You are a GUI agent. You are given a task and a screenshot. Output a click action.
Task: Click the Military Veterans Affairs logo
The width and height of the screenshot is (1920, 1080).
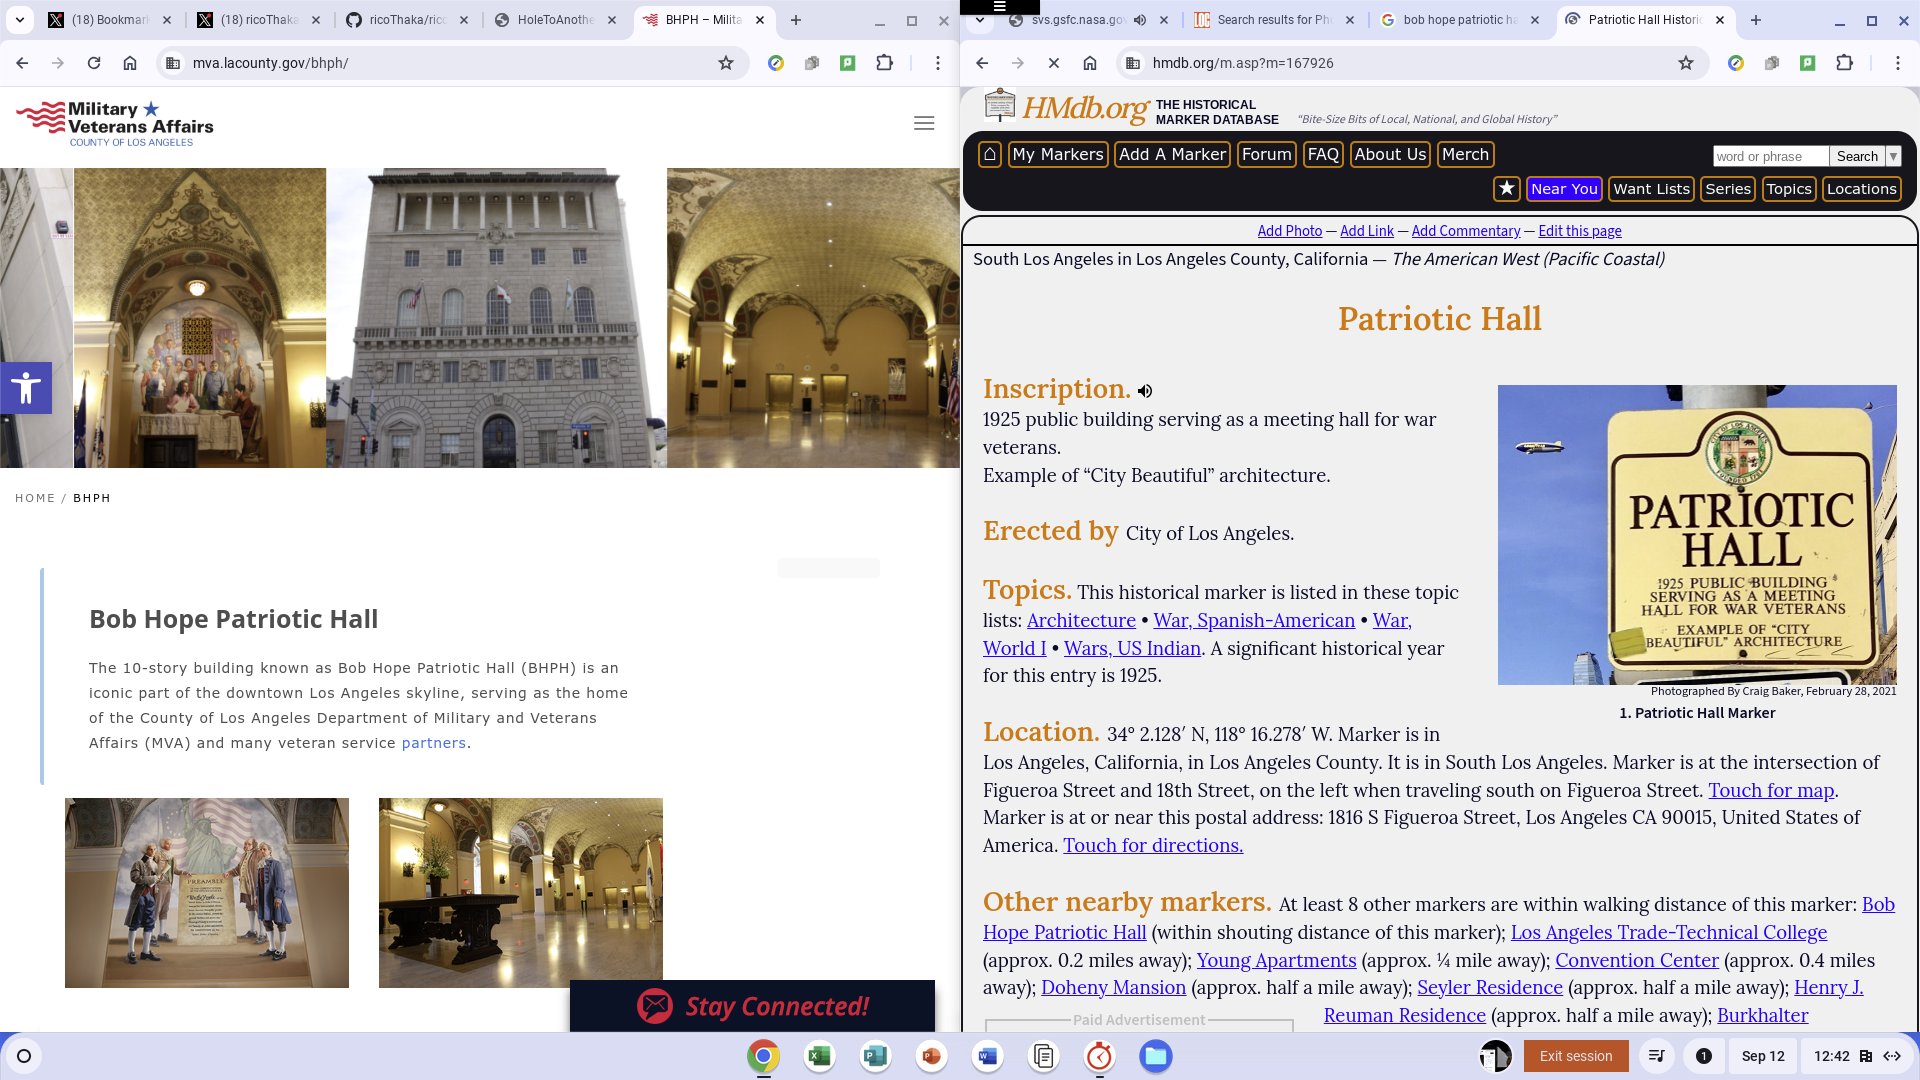pos(115,124)
